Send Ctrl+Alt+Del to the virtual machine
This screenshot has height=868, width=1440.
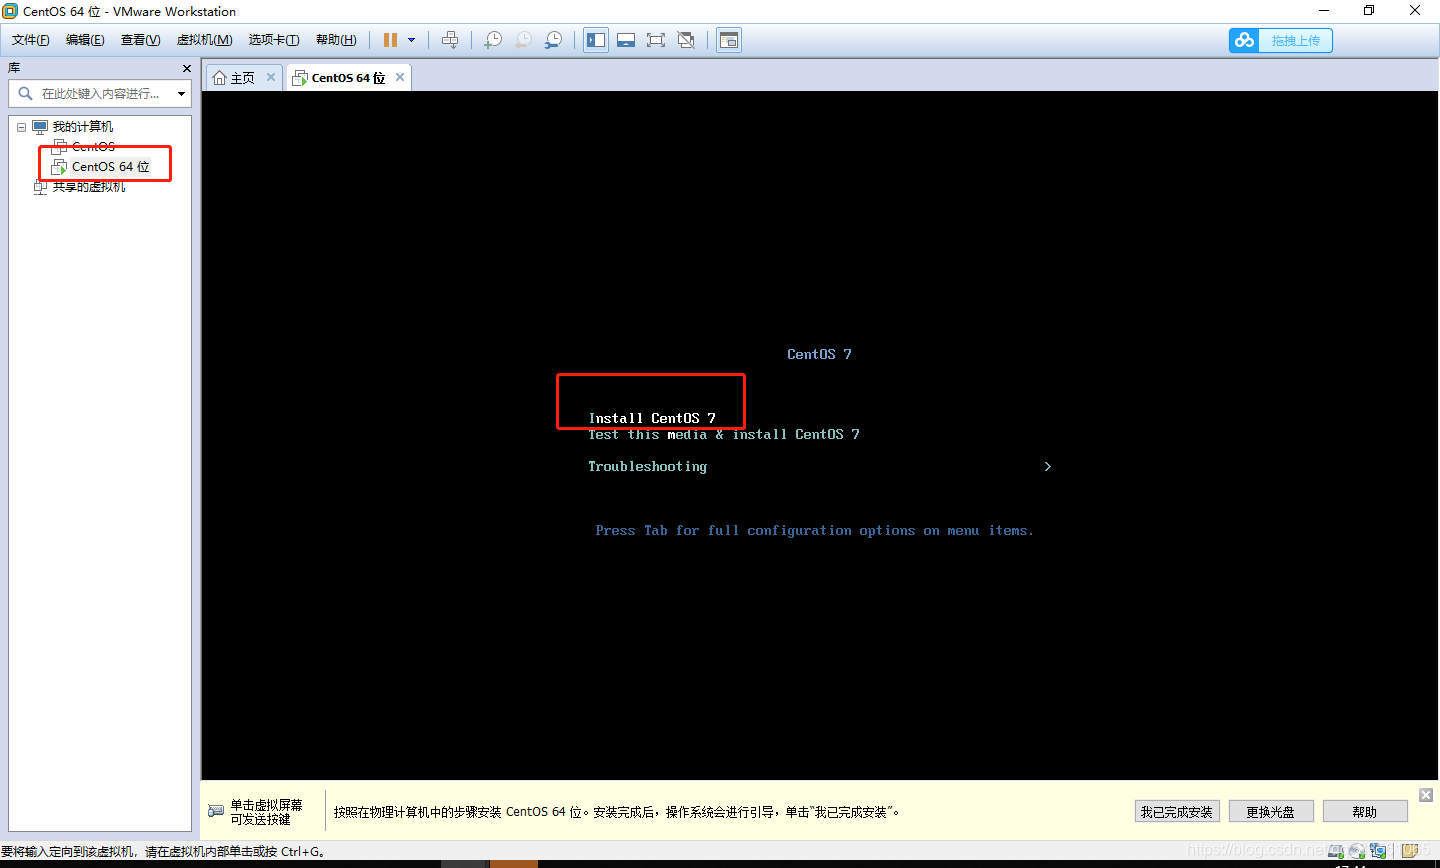click(x=450, y=40)
